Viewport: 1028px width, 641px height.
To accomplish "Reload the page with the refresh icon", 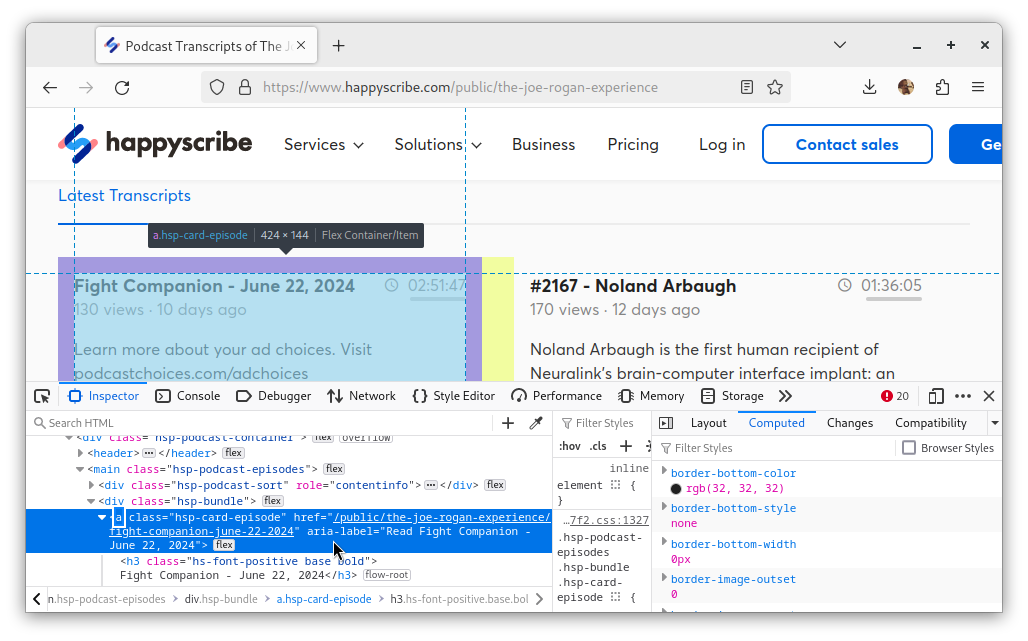I will (x=122, y=87).
